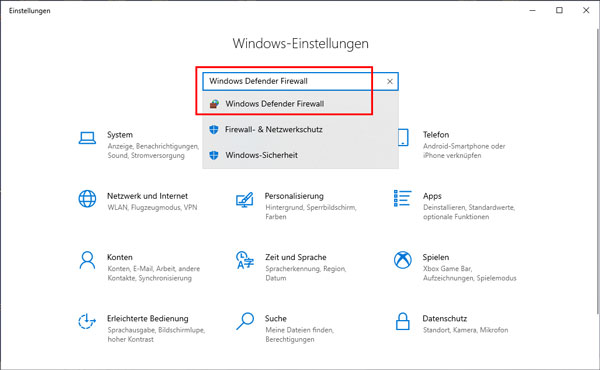This screenshot has width=600, height=370.
Task: Clear the search box with the X
Action: tap(390, 81)
